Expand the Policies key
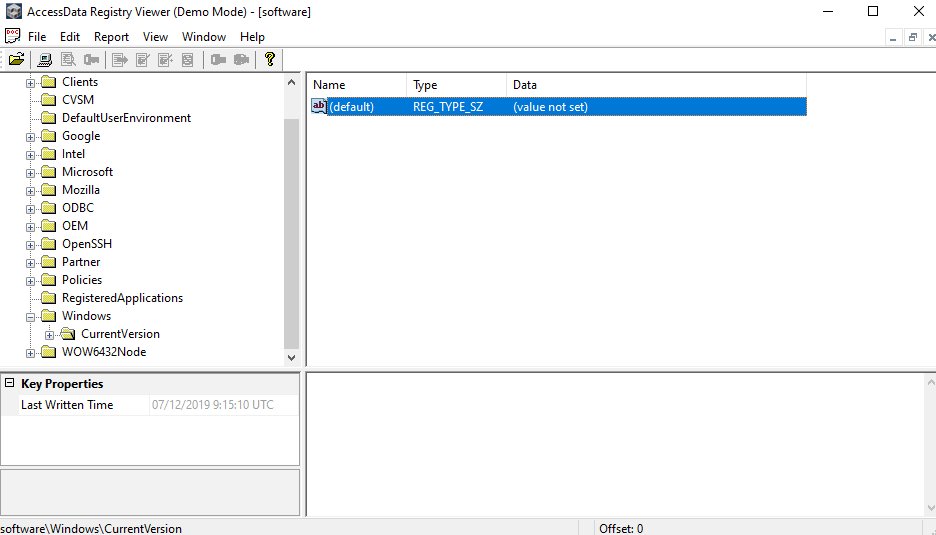Image resolution: width=936 pixels, height=535 pixels. 30,281
